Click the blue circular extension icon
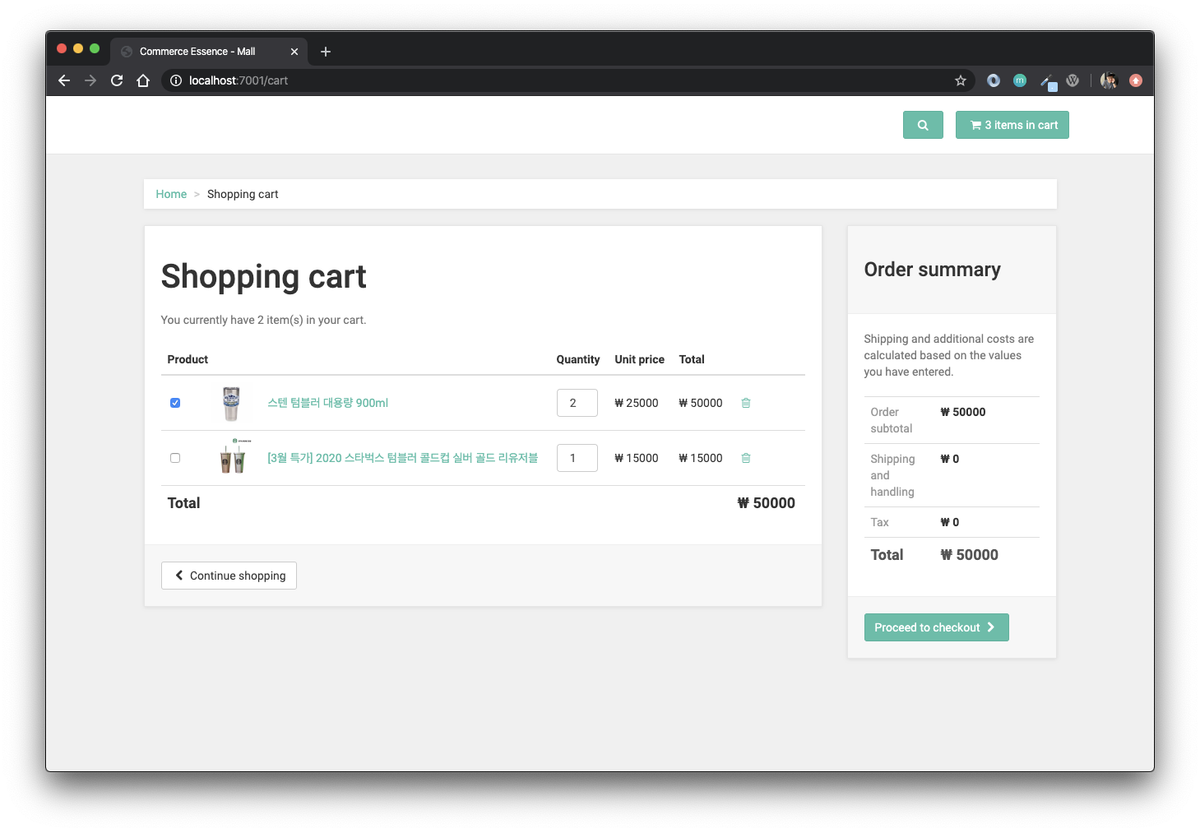 [x=993, y=80]
